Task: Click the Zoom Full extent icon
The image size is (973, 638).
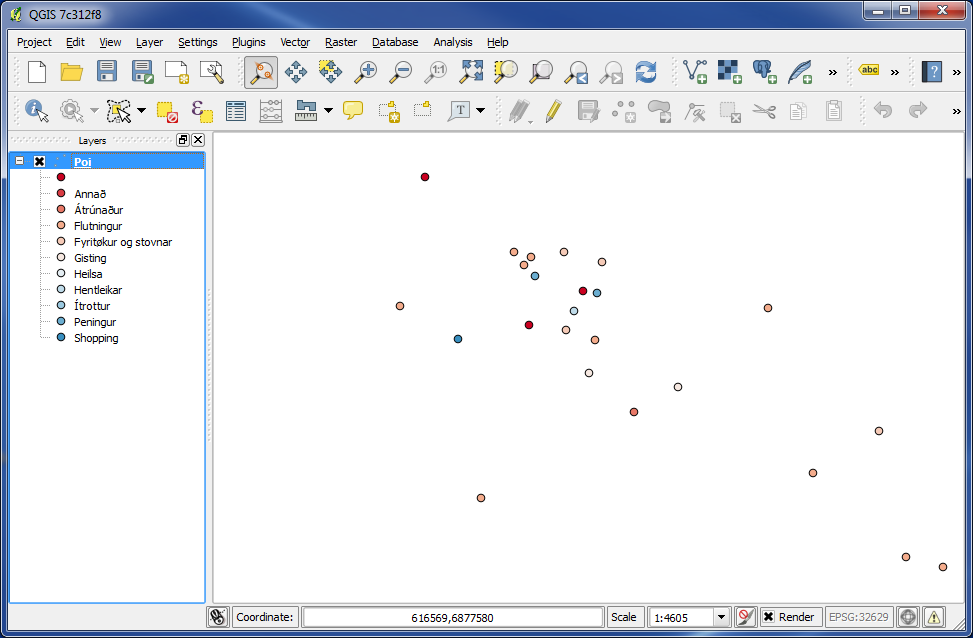Action: click(470, 72)
